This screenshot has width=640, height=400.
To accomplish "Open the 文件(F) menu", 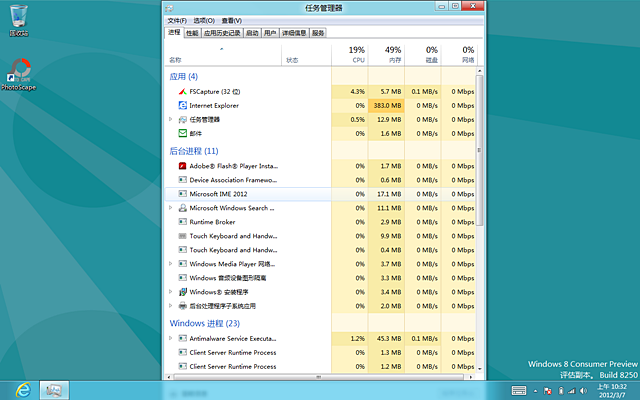I will click(x=177, y=20).
